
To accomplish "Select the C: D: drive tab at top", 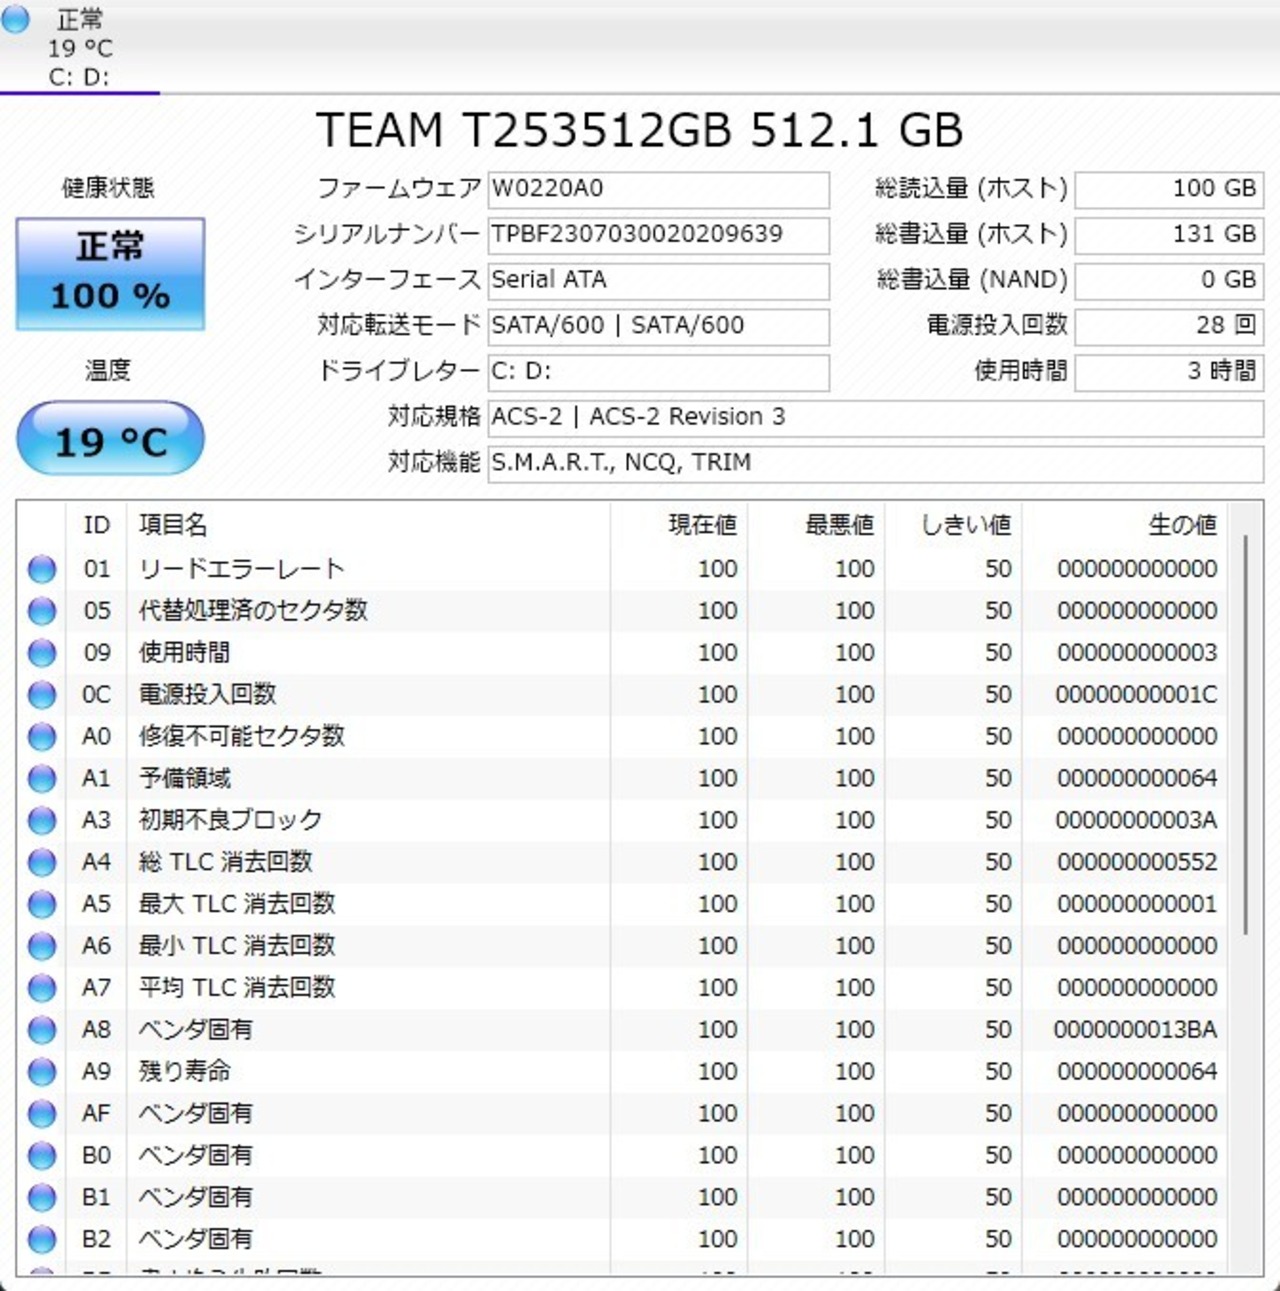I will point(79,48).
